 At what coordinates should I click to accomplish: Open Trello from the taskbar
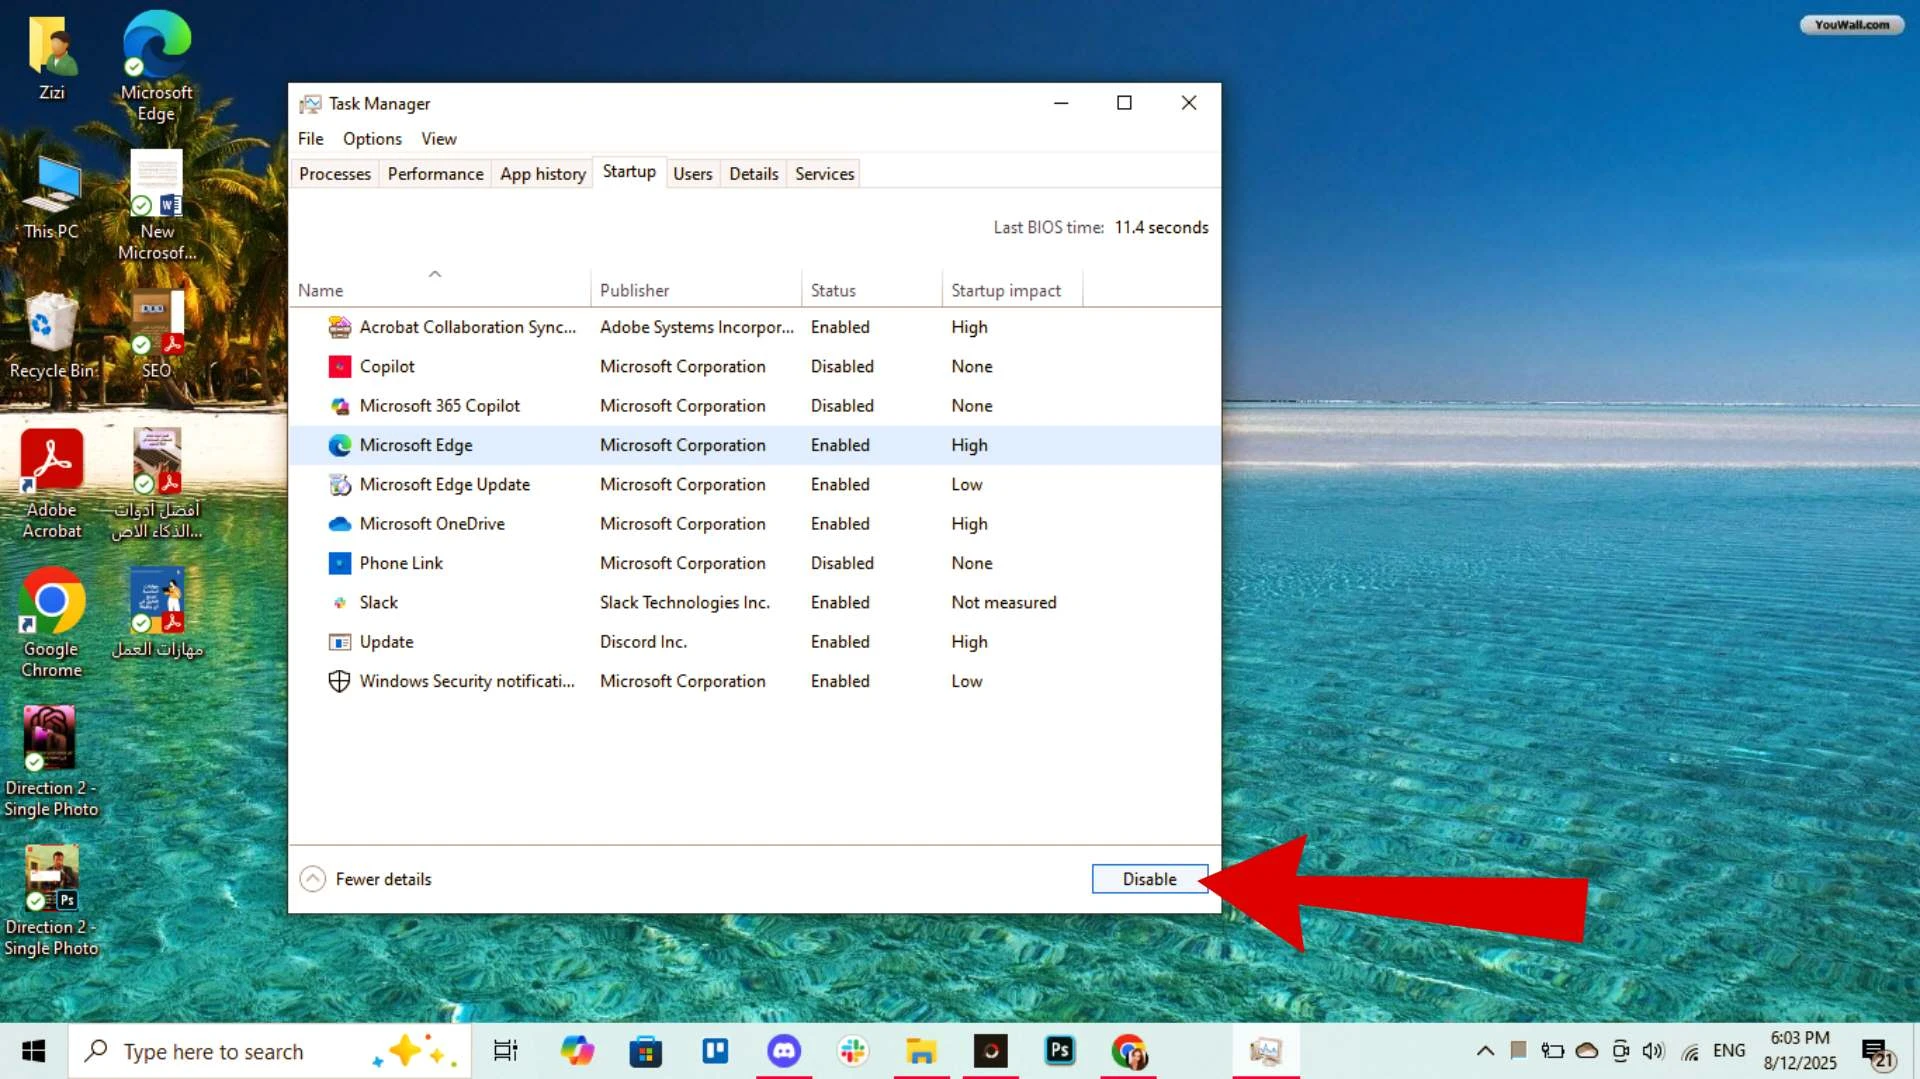pos(715,1051)
